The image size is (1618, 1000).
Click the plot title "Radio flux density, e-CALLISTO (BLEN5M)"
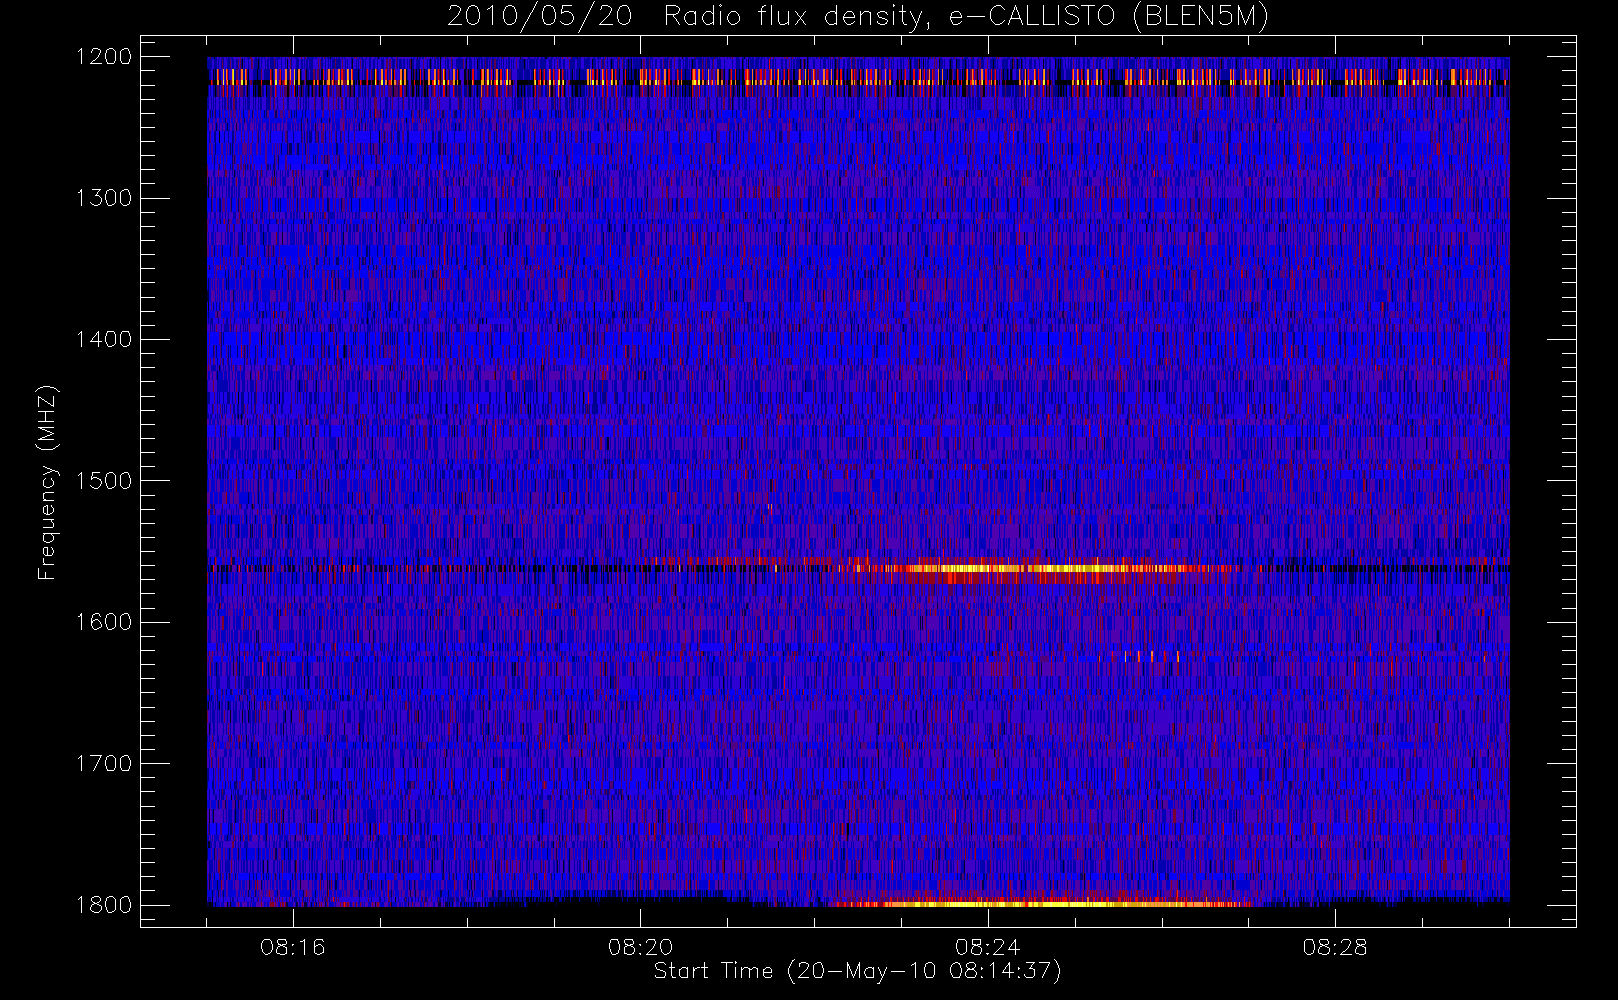(x=966, y=17)
